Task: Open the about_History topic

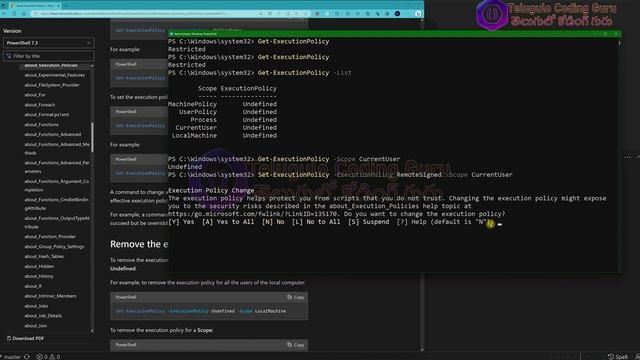Action: [x=39, y=276]
